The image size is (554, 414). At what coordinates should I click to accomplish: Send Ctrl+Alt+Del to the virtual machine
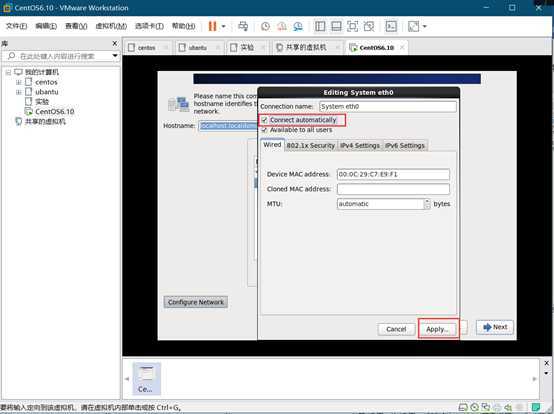coord(243,26)
